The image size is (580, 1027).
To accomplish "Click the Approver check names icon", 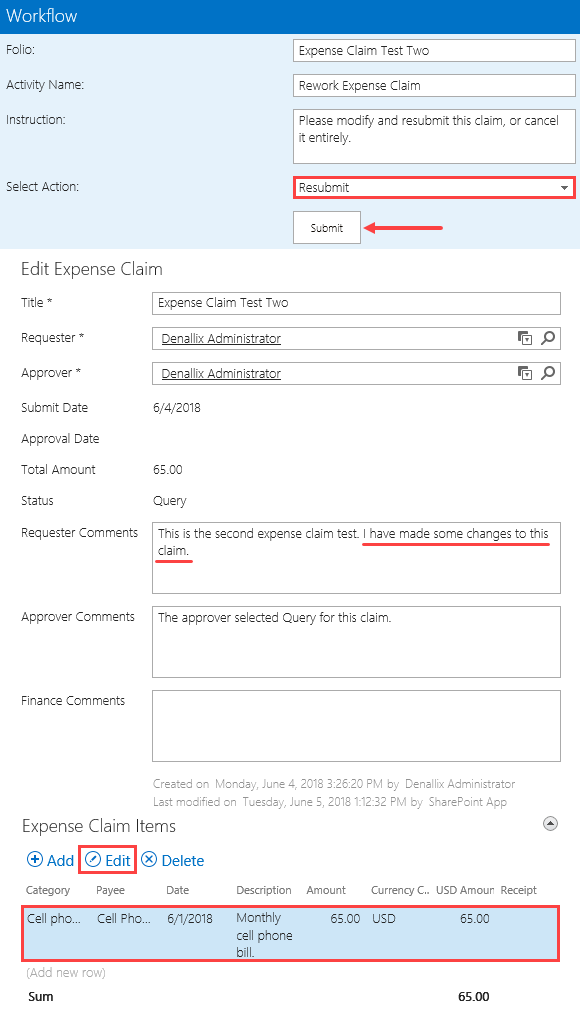I will tap(525, 373).
